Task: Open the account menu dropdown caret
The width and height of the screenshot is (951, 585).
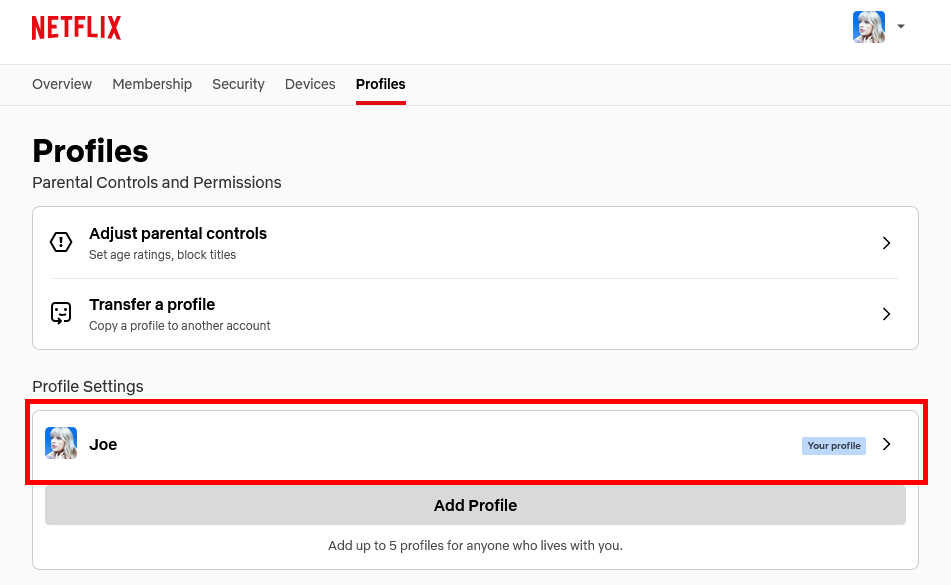Action: [901, 27]
